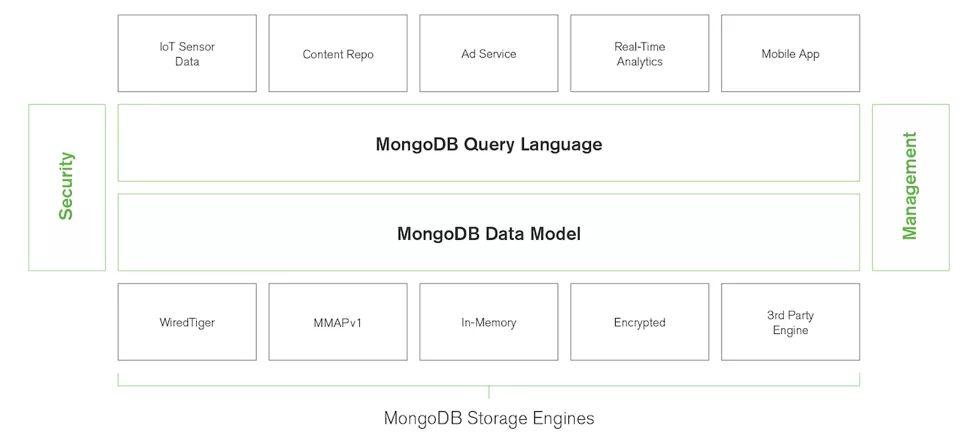Image resolution: width=975 pixels, height=439 pixels.
Task: Select the WiredTiger storage engine box
Action: click(187, 322)
